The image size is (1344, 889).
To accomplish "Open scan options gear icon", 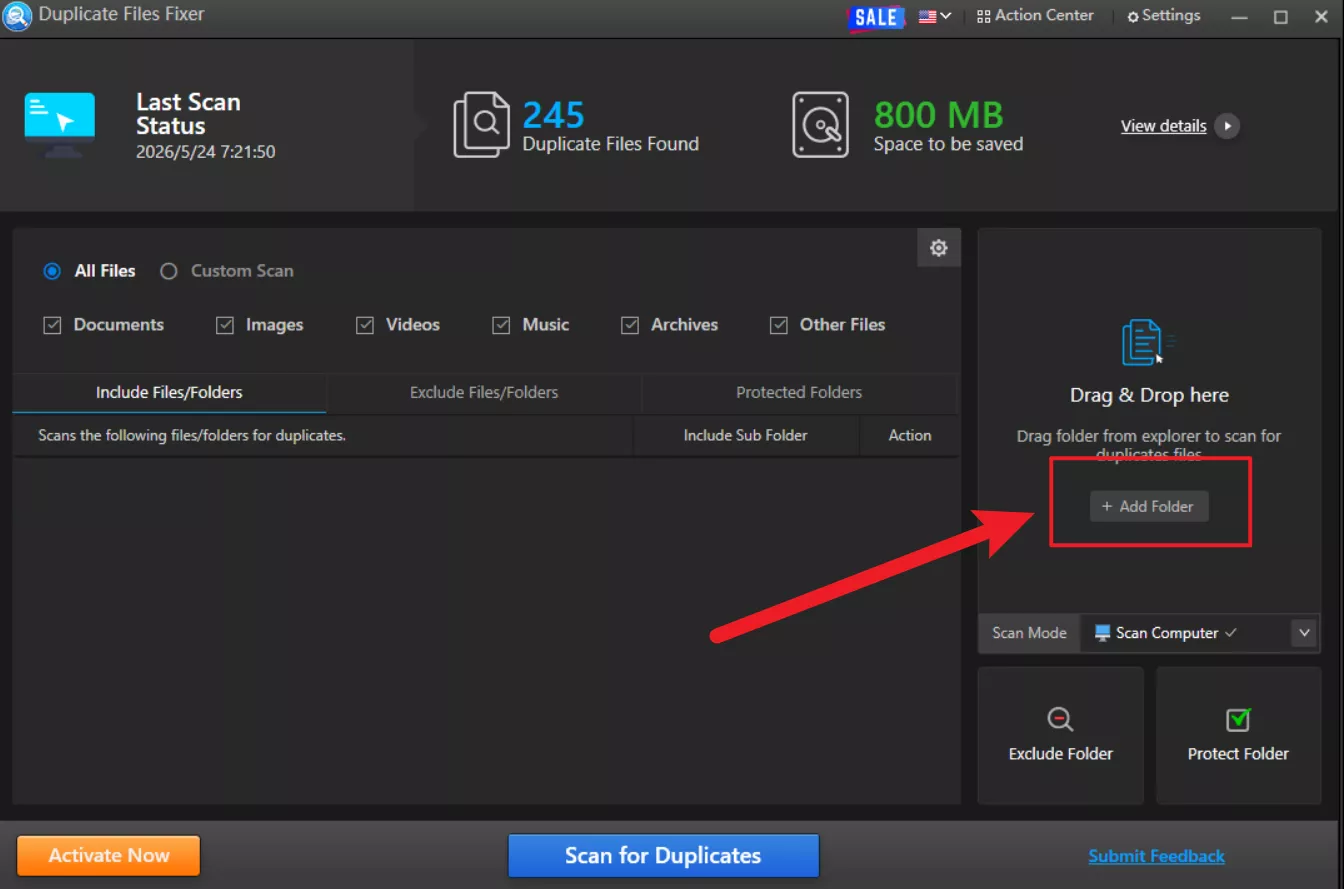I will tap(939, 248).
